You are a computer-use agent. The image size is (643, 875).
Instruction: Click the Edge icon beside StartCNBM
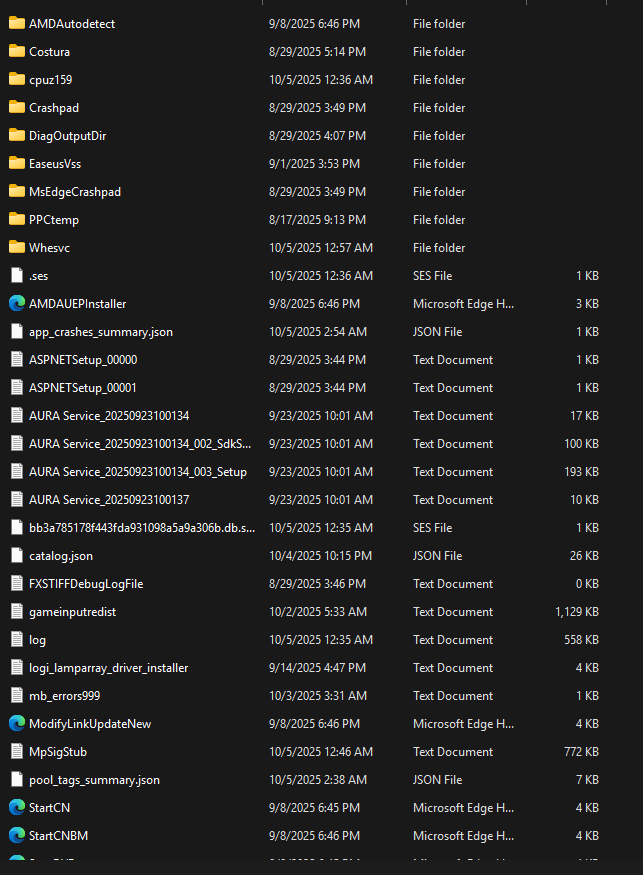click(x=17, y=835)
